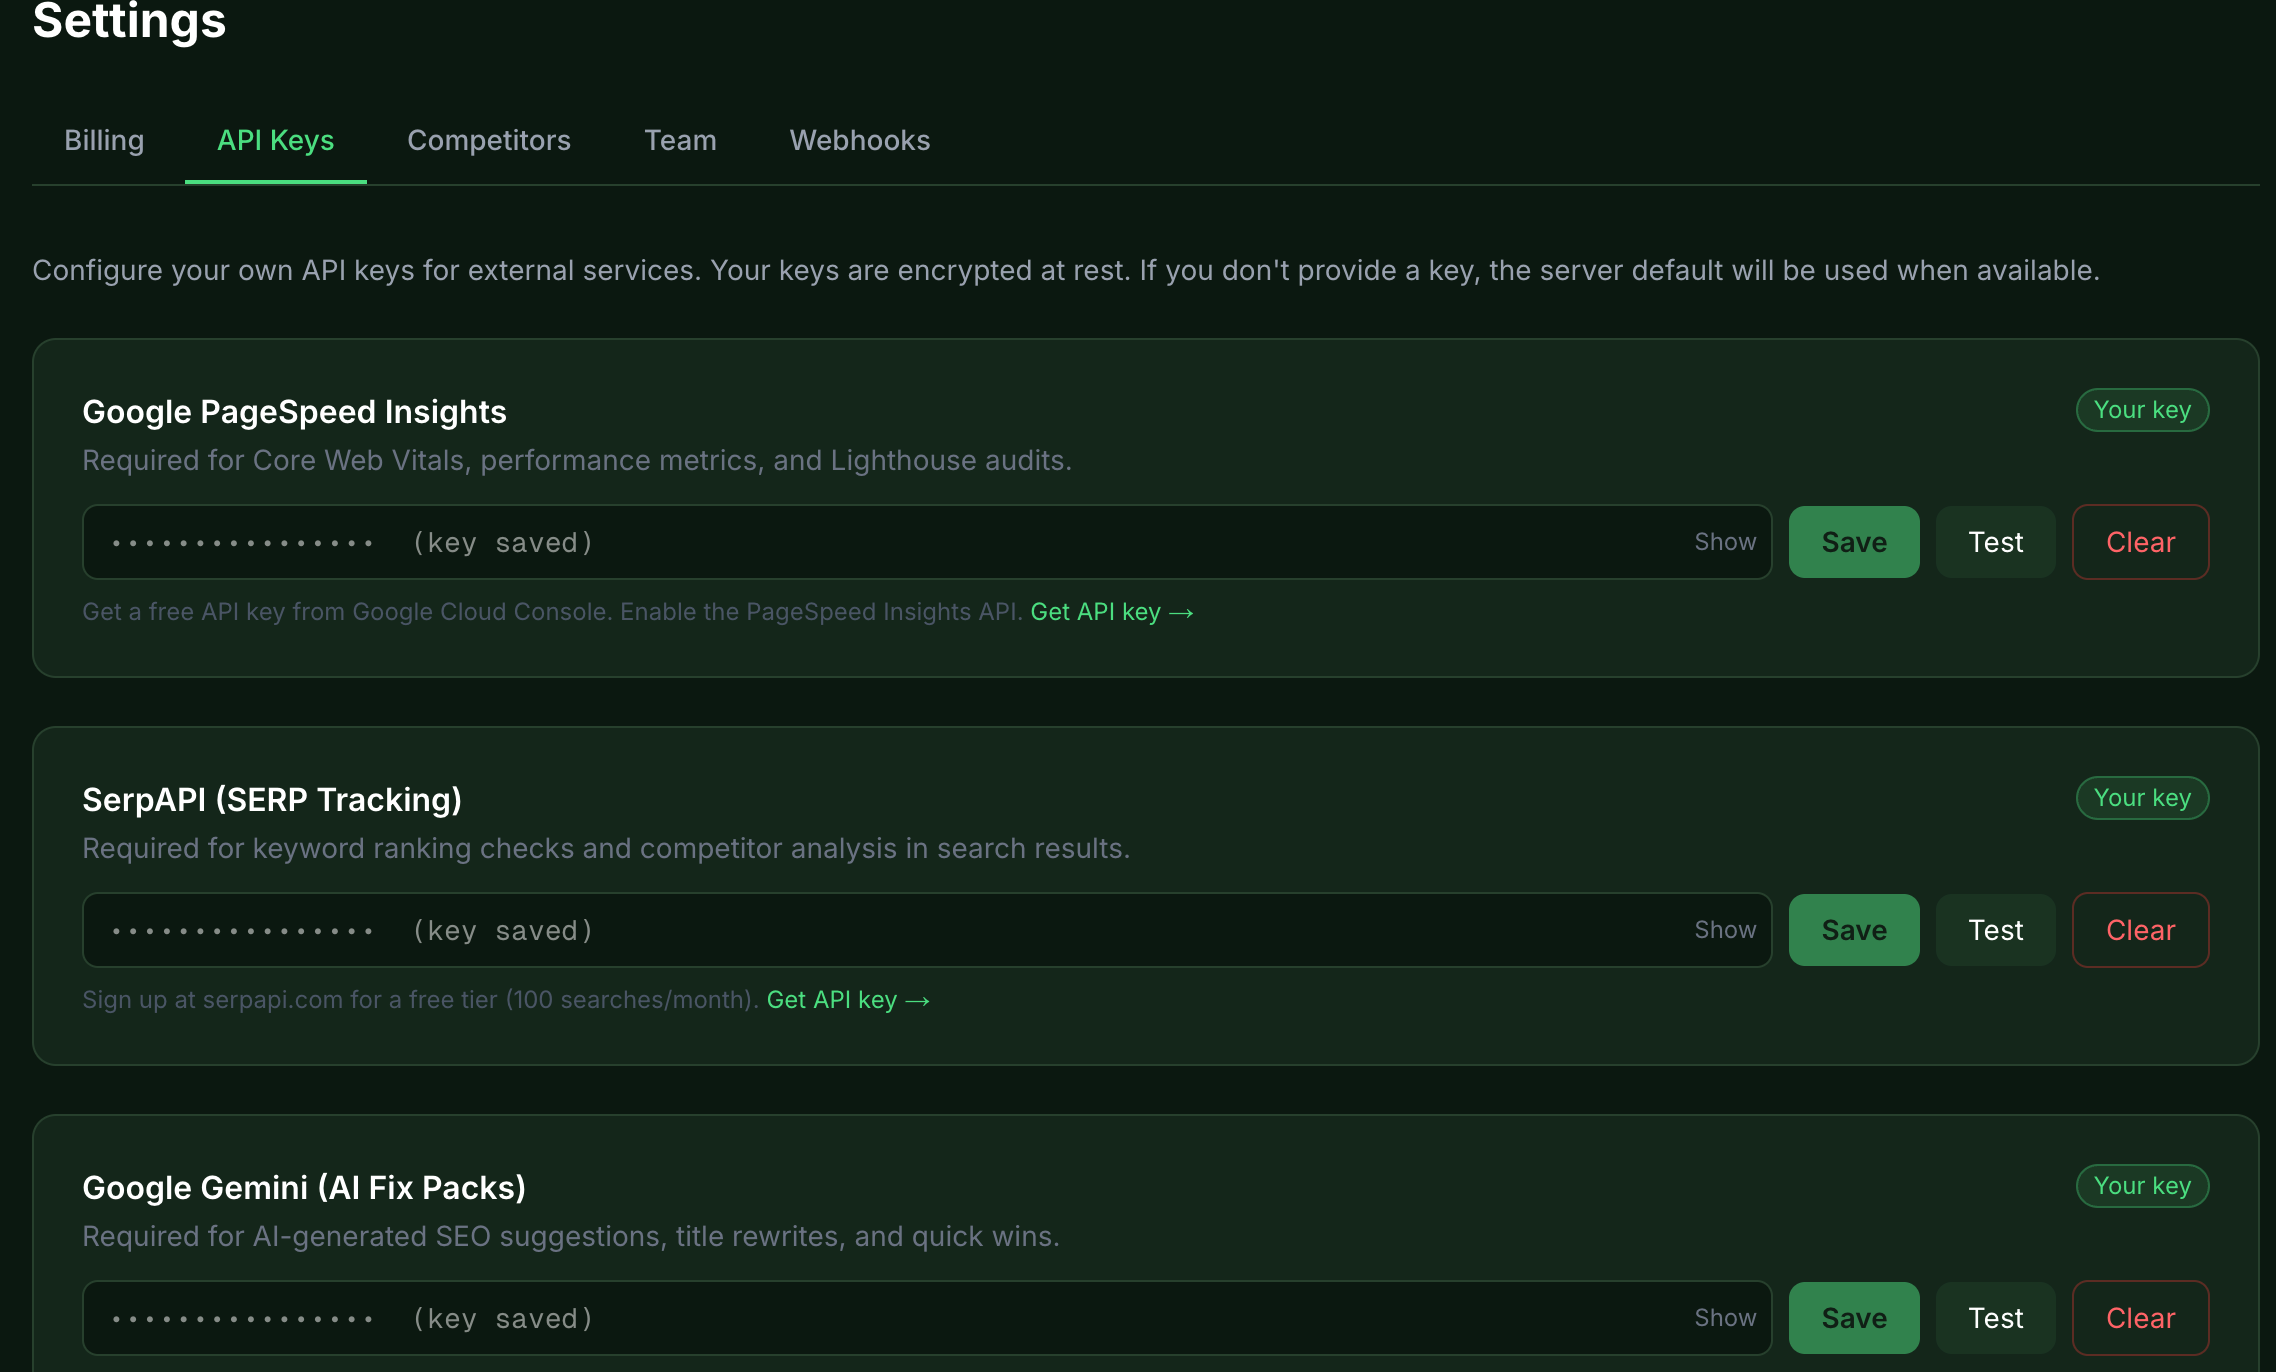Show the Google PageSpeed Insights key
Viewport: 2276px width, 1372px height.
pos(1724,541)
